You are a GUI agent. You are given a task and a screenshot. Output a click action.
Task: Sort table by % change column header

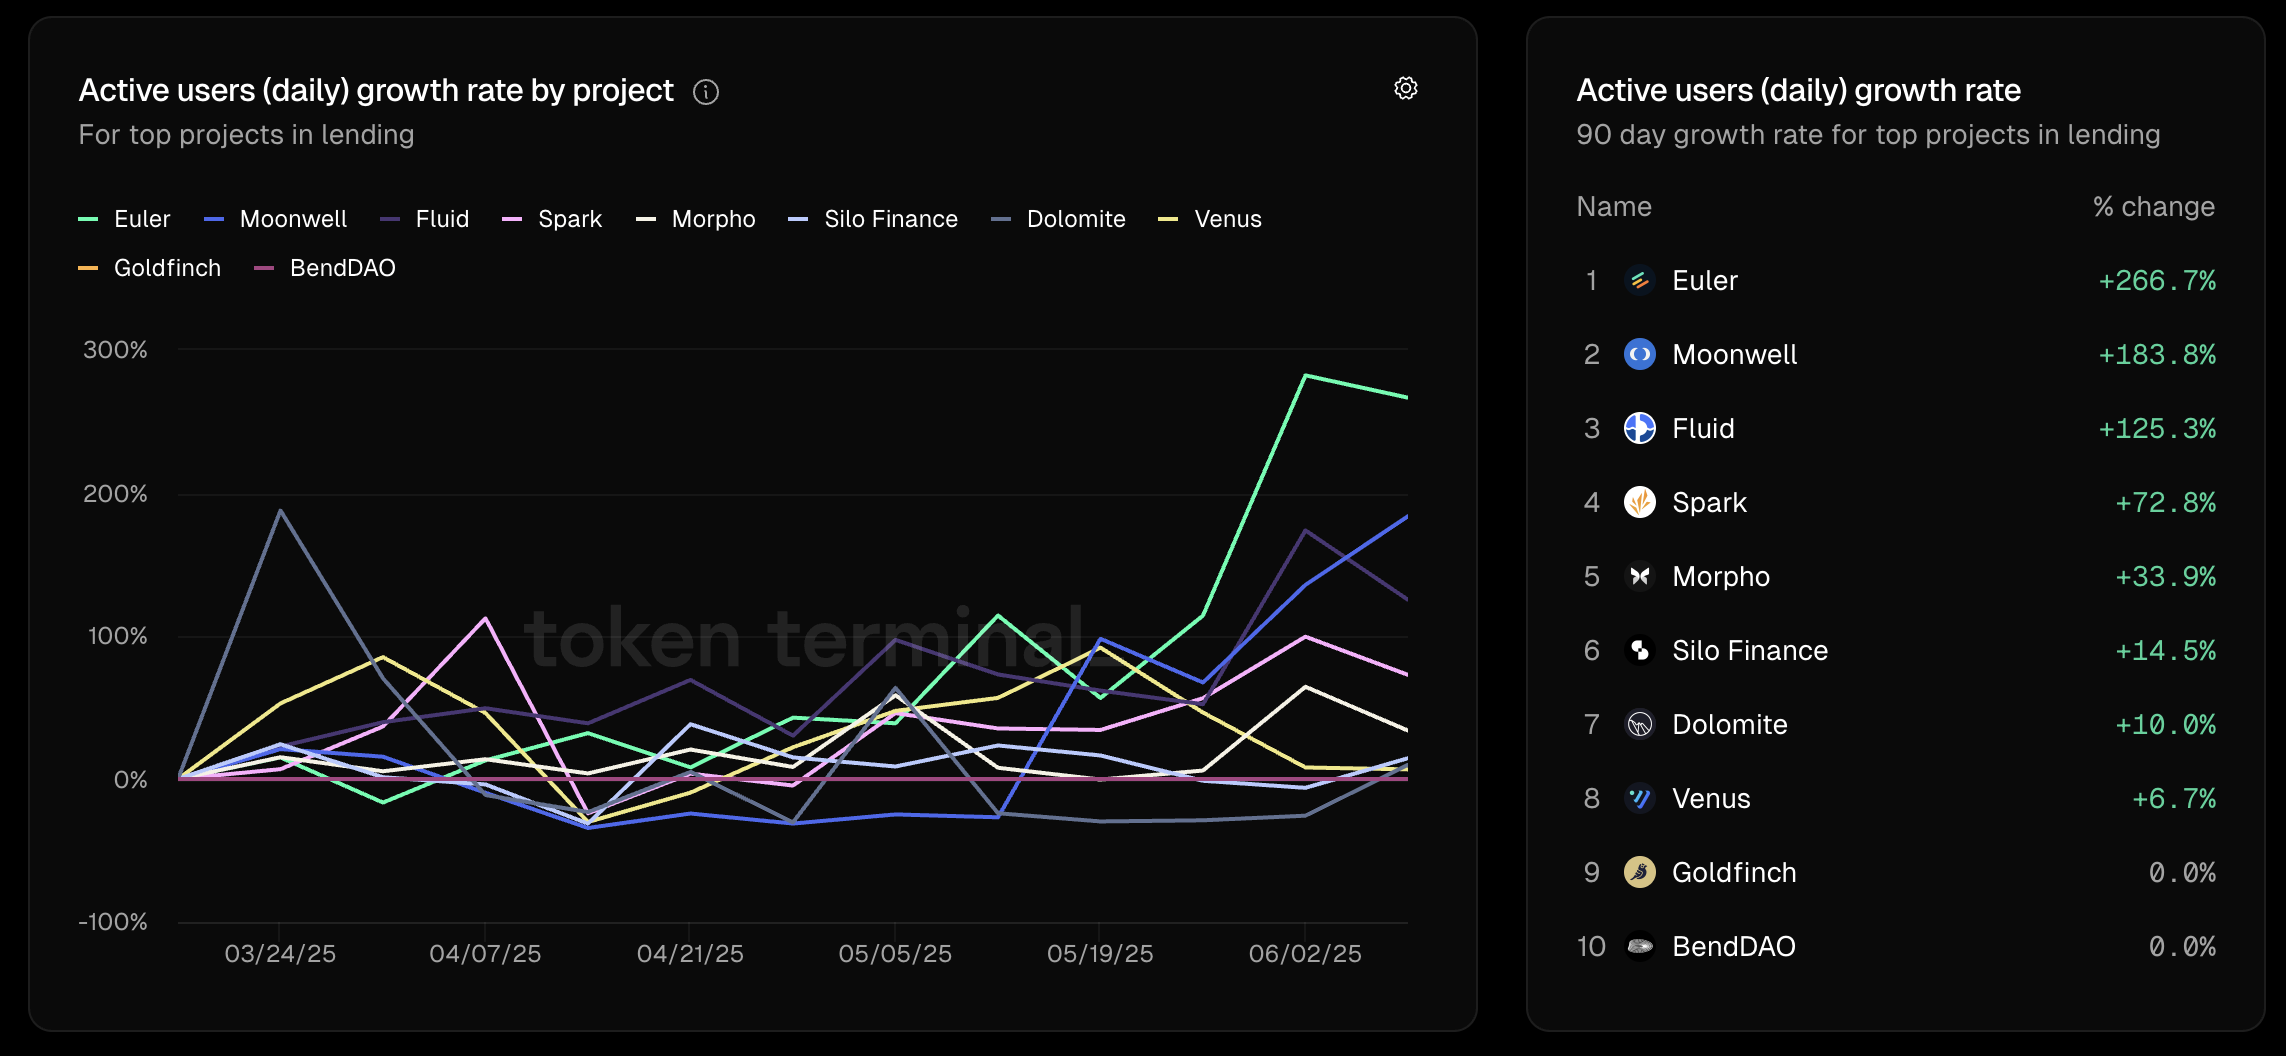[2153, 207]
